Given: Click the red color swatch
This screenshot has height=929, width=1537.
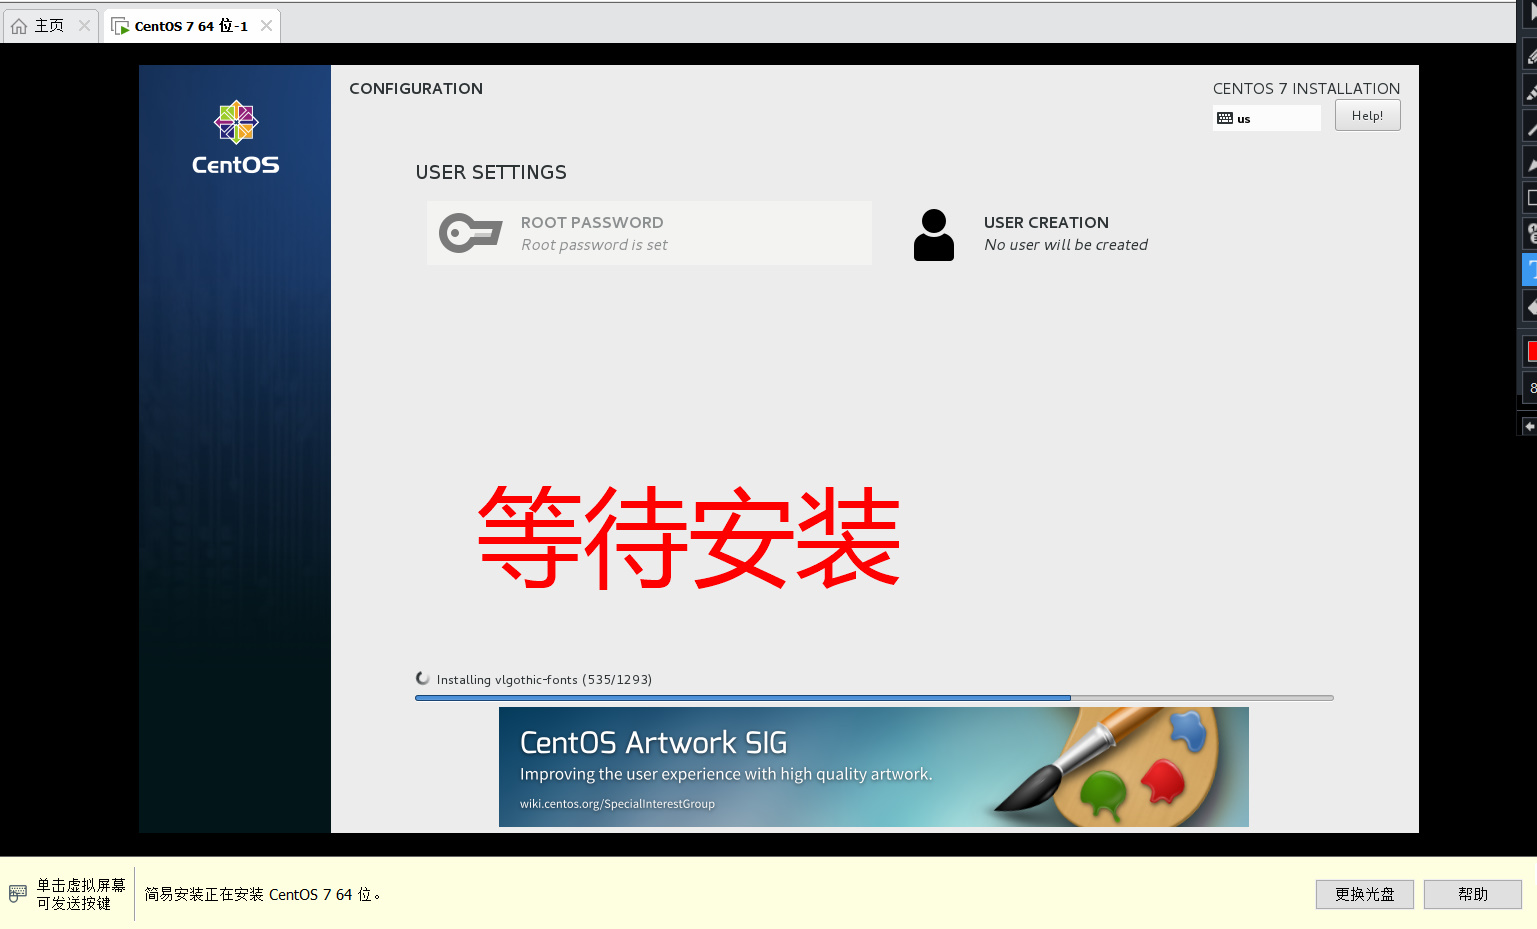Looking at the screenshot, I should (x=1530, y=350).
